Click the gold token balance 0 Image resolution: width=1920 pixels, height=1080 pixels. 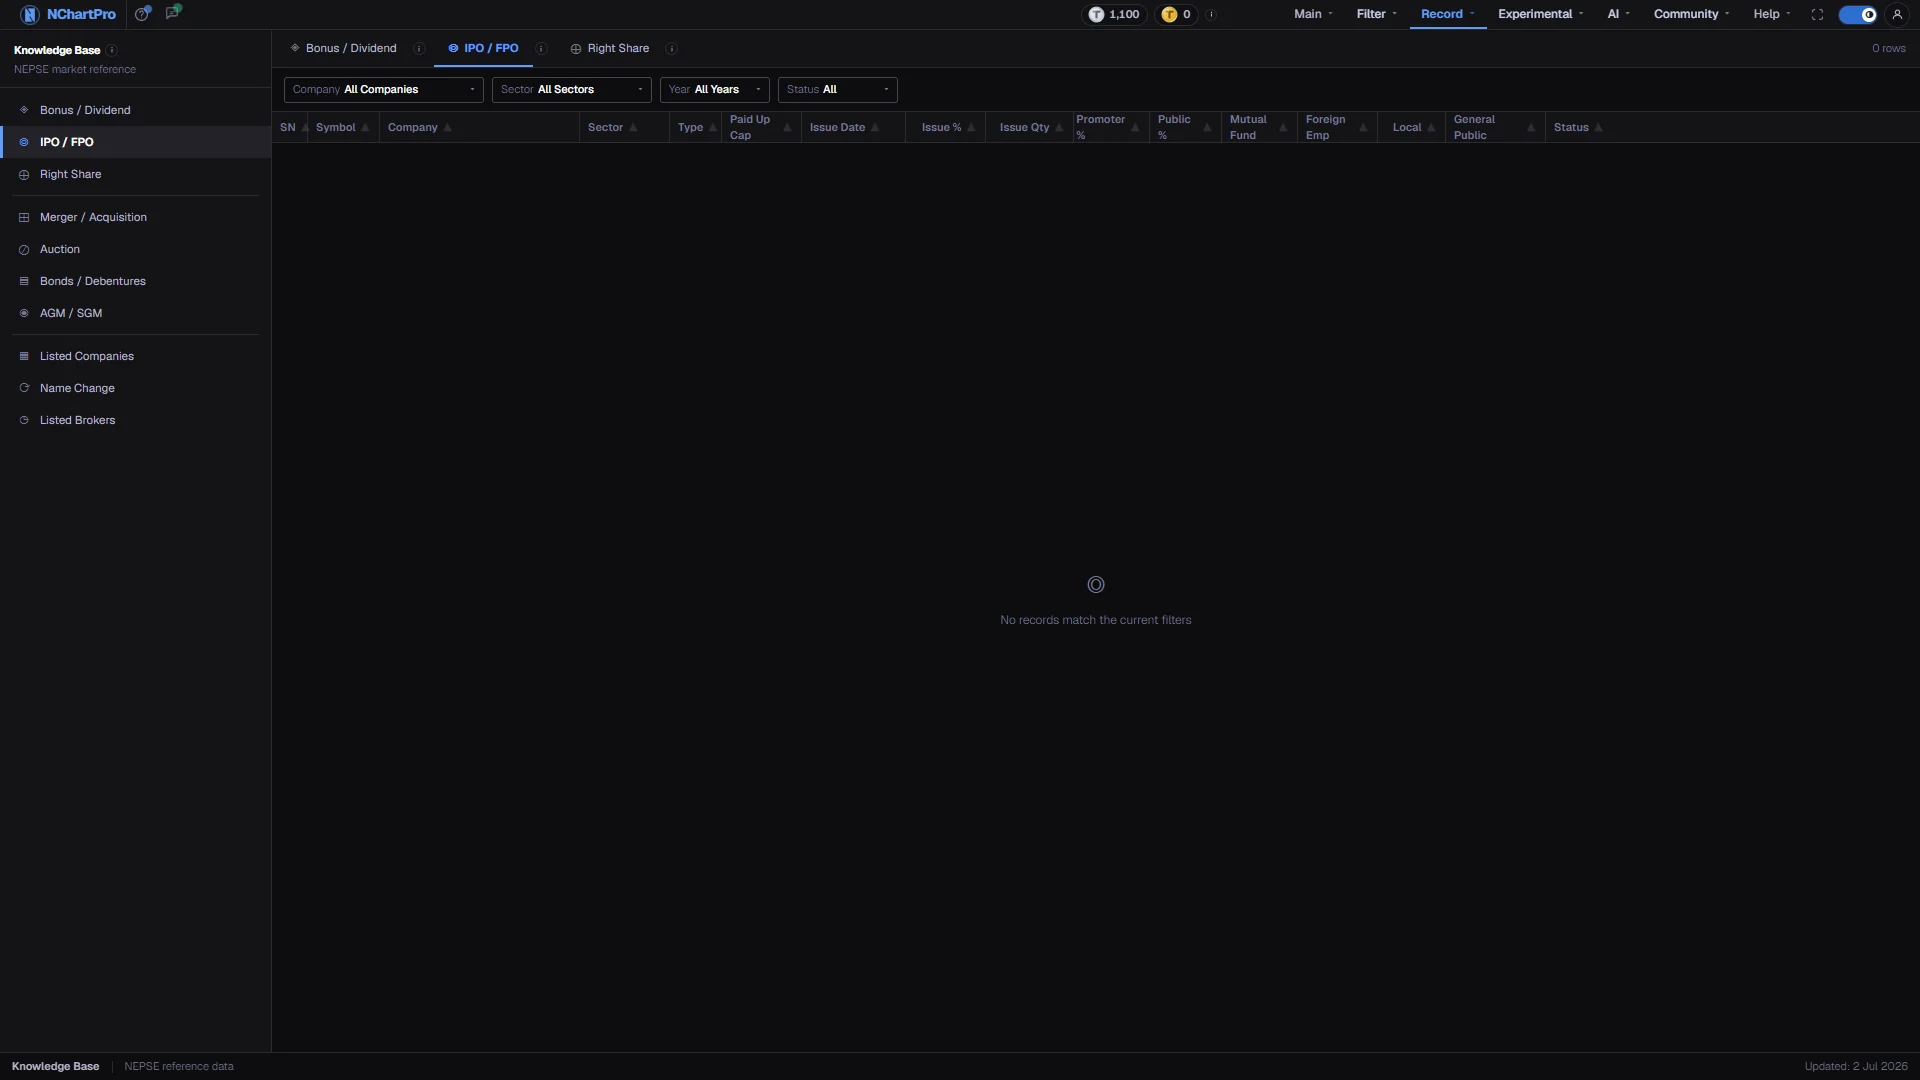coord(1177,14)
